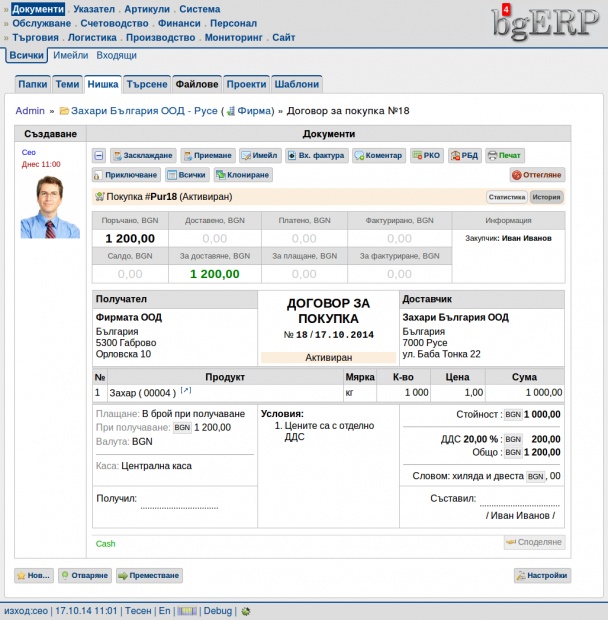The width and height of the screenshot is (608, 620).
Task: Click the Заскладяване button
Action: [143, 155]
